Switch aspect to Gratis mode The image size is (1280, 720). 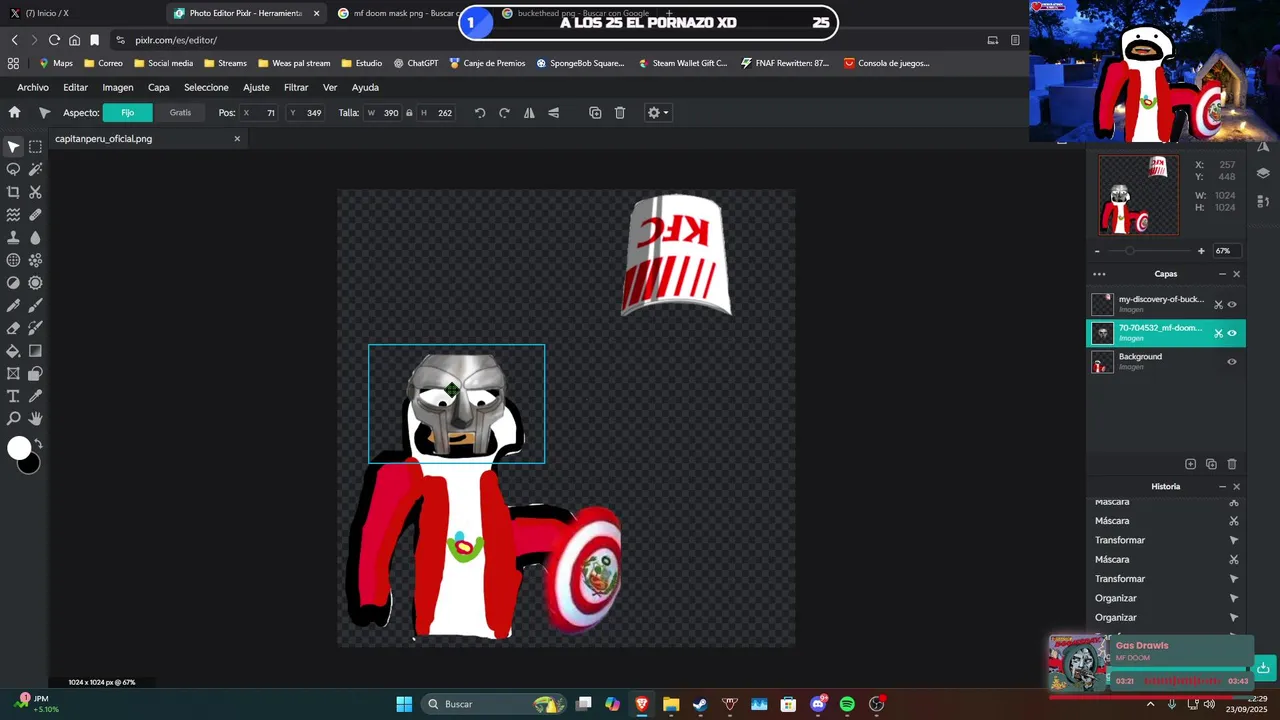[180, 113]
